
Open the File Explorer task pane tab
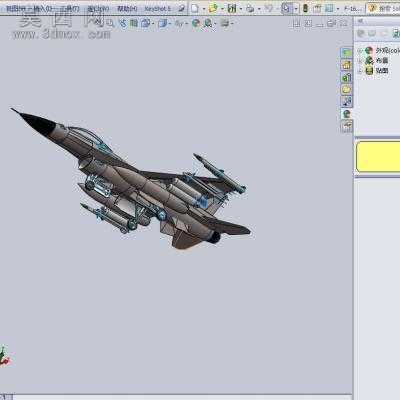(x=347, y=77)
